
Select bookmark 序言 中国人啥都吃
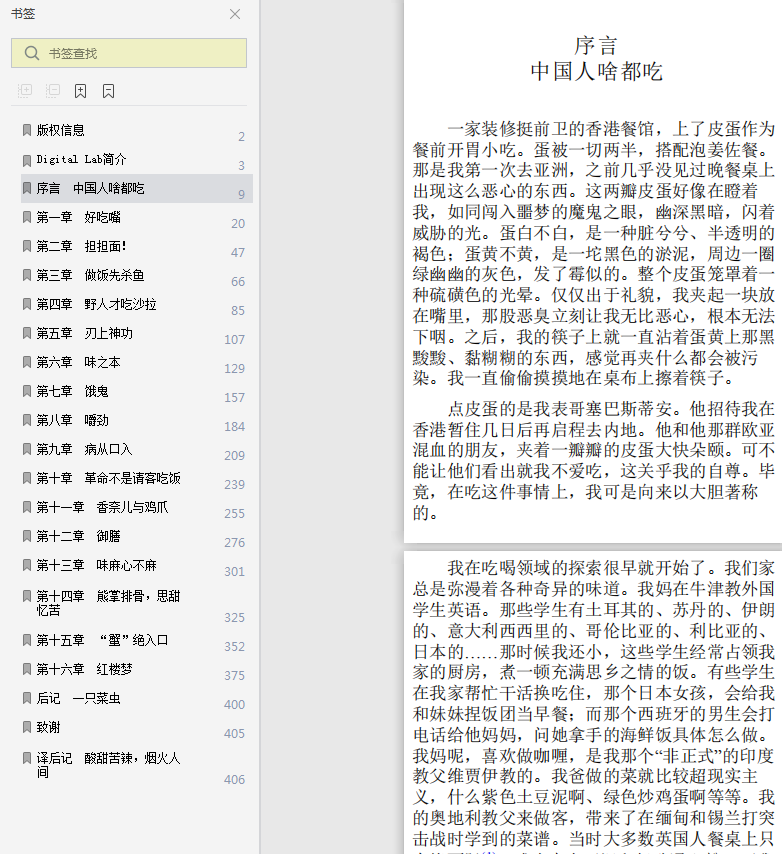click(x=137, y=188)
